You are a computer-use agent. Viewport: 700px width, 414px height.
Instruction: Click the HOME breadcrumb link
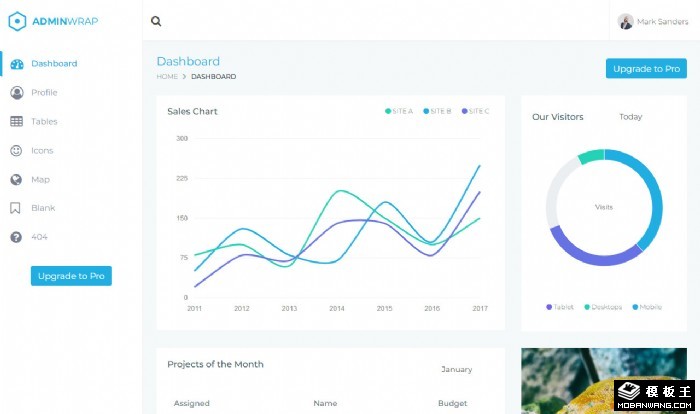167,77
